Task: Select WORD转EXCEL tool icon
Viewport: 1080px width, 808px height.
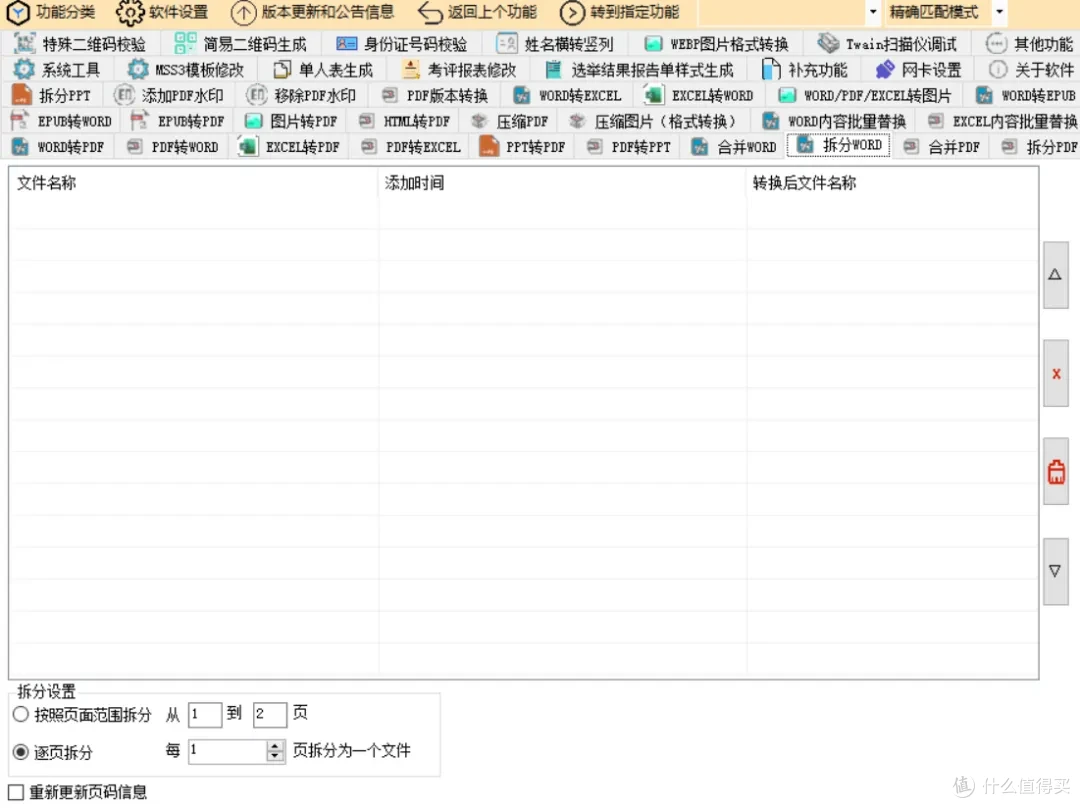Action: (x=522, y=95)
